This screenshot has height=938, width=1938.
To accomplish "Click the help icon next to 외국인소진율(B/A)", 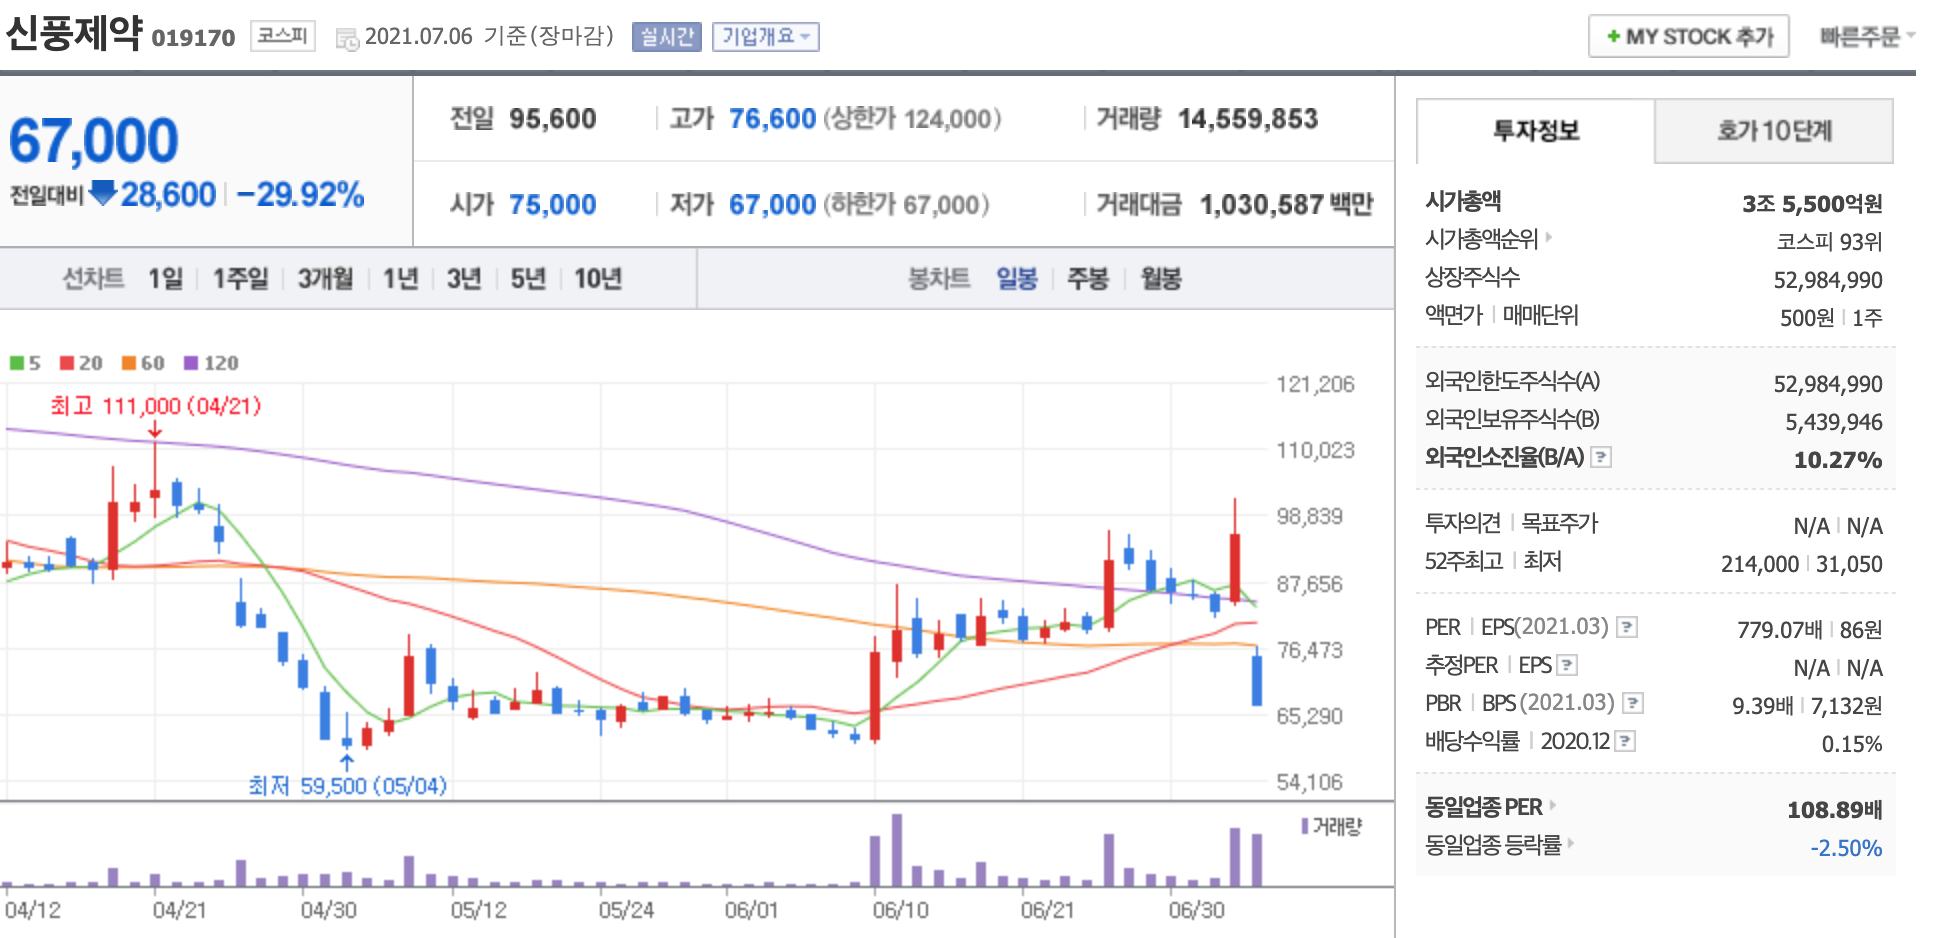I will click(x=1601, y=457).
